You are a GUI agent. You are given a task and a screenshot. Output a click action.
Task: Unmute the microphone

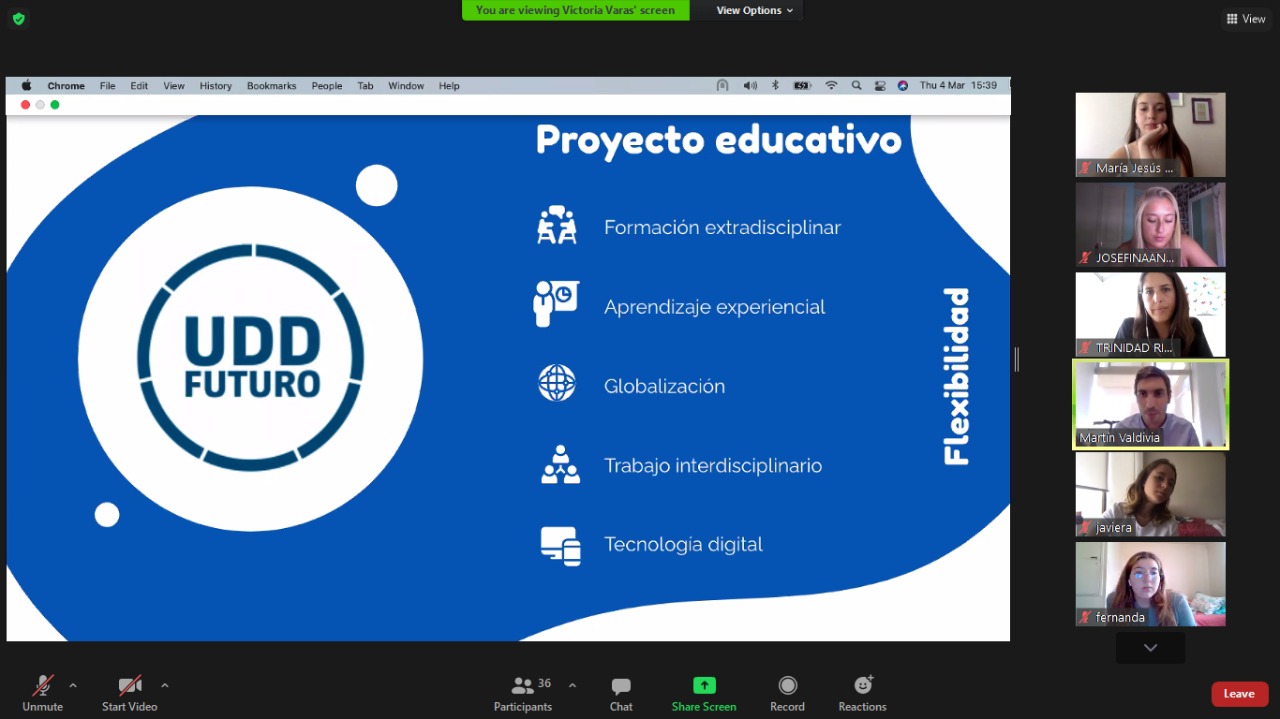(x=42, y=693)
